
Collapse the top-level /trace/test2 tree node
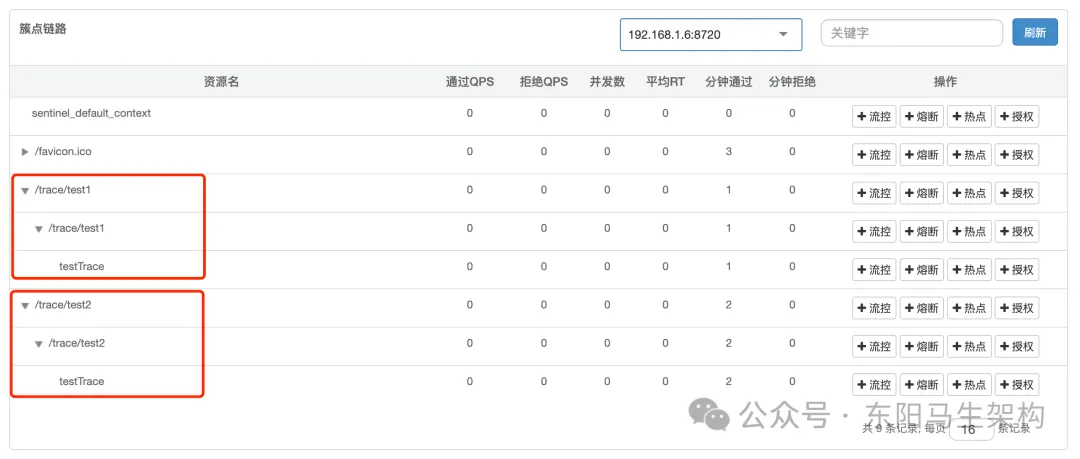(25, 305)
